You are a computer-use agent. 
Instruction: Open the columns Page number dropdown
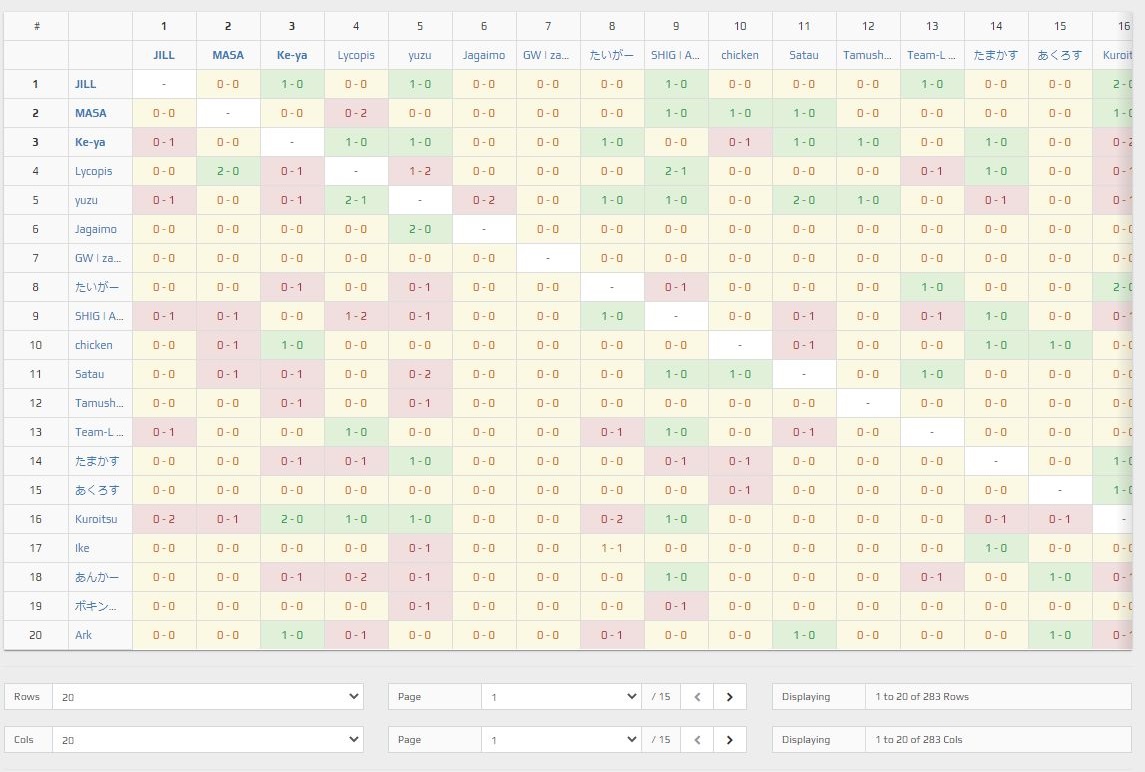[562, 740]
